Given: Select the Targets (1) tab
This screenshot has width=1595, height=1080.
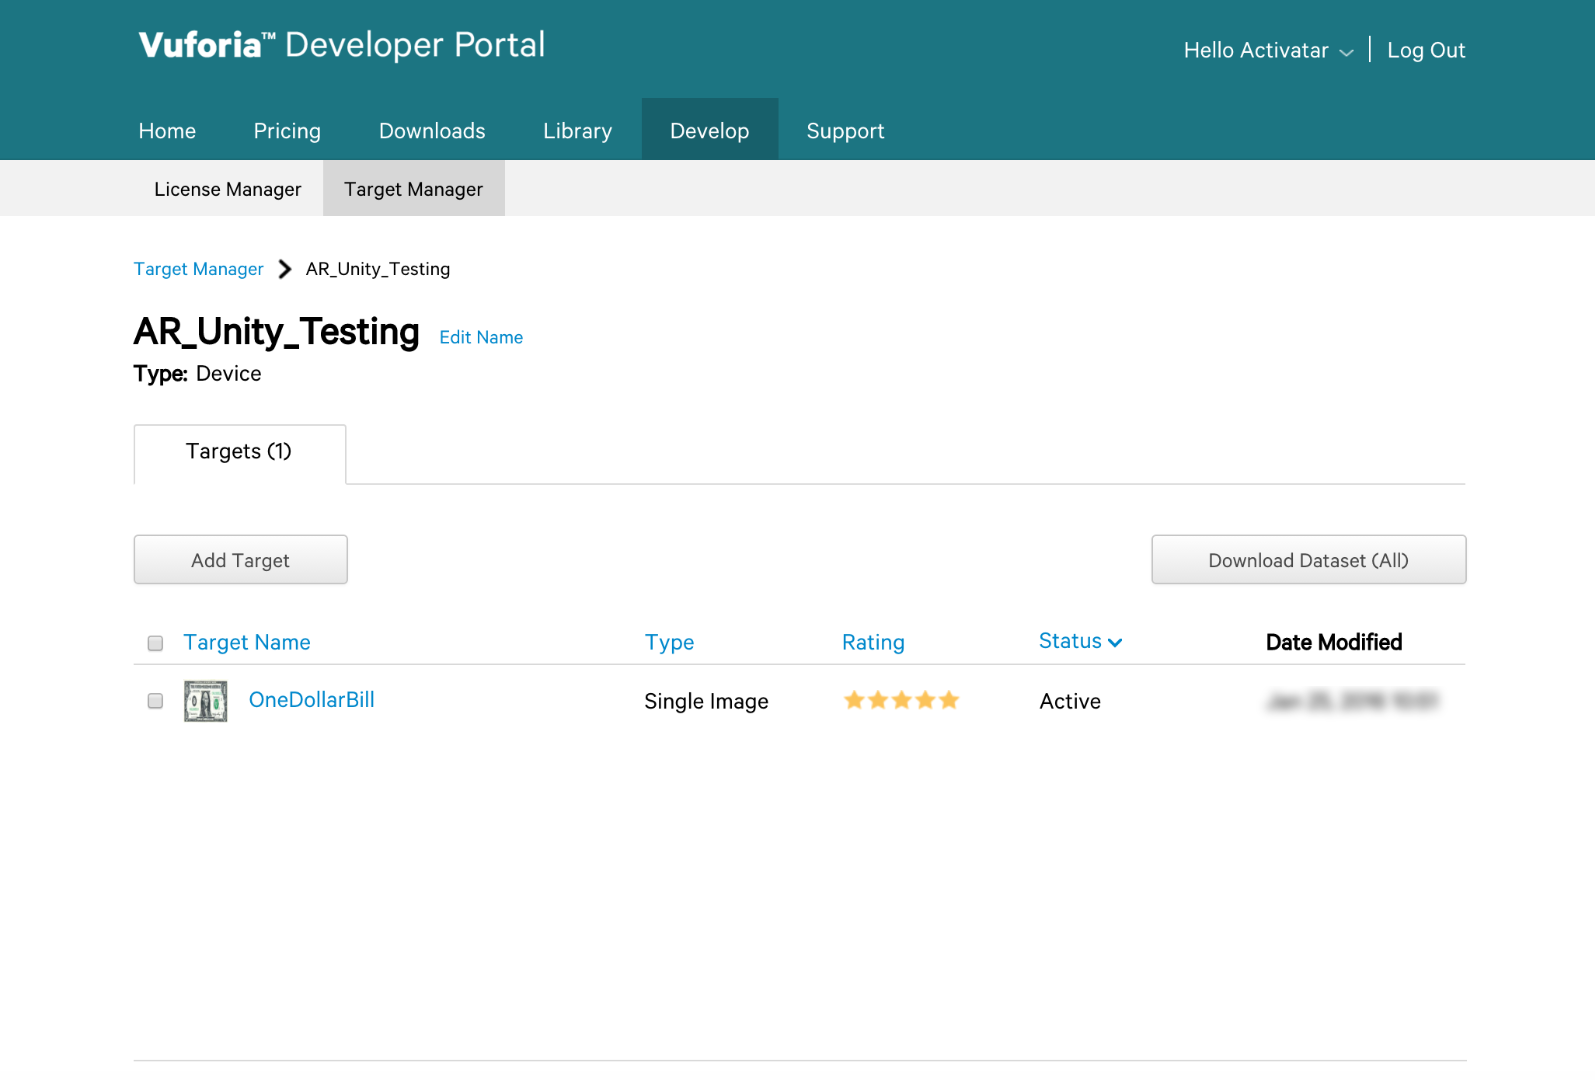Looking at the screenshot, I should (239, 452).
